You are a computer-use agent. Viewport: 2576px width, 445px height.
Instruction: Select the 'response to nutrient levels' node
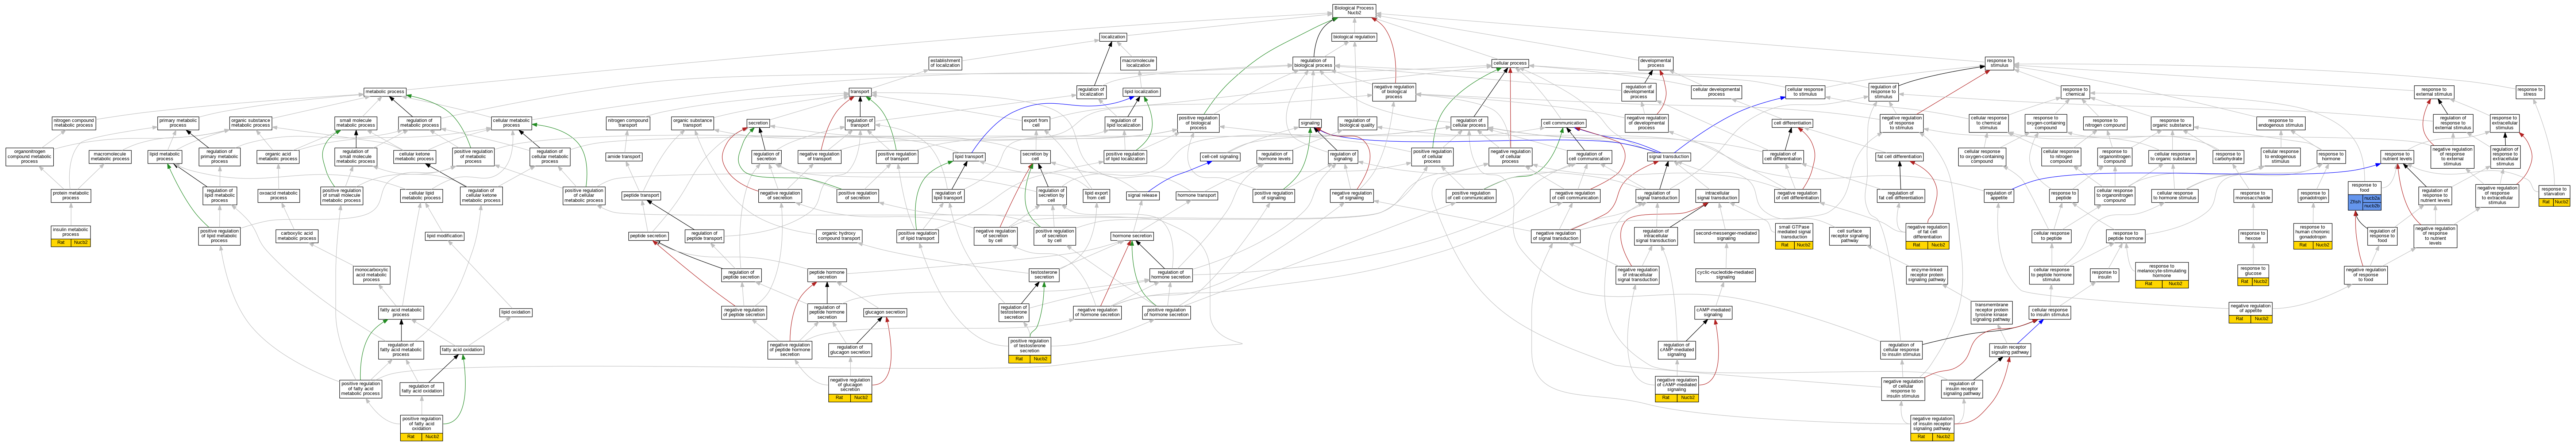[x=2396, y=157]
